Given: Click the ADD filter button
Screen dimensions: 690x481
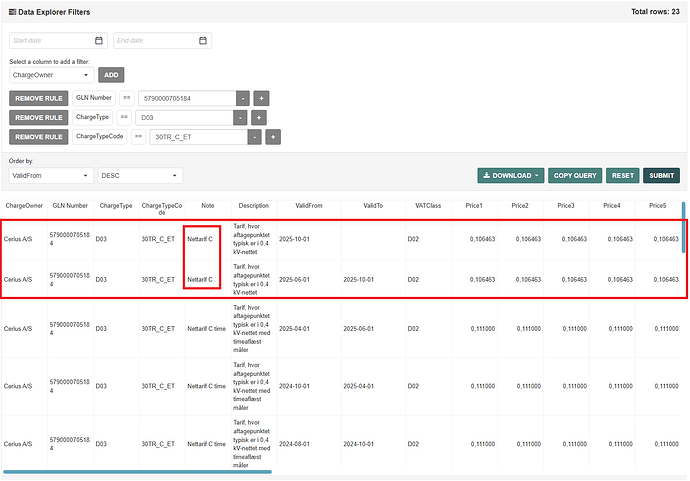Looking at the screenshot, I should point(111,75).
